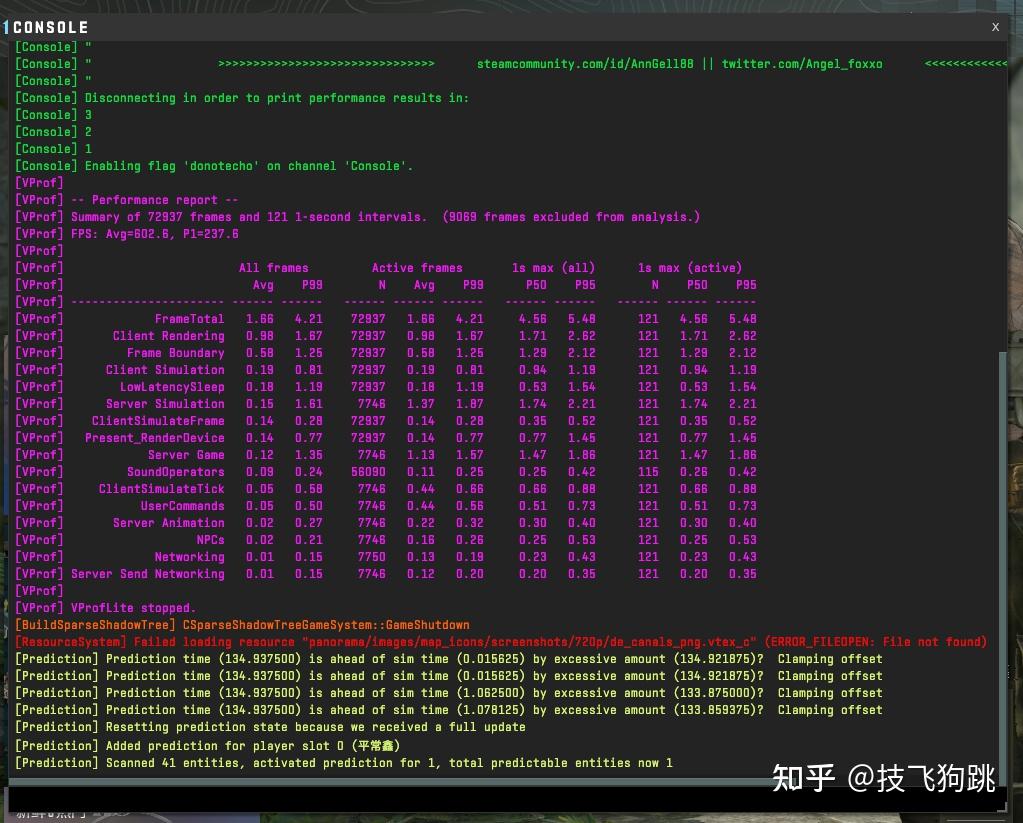Click the FrameTotal row label

point(189,318)
